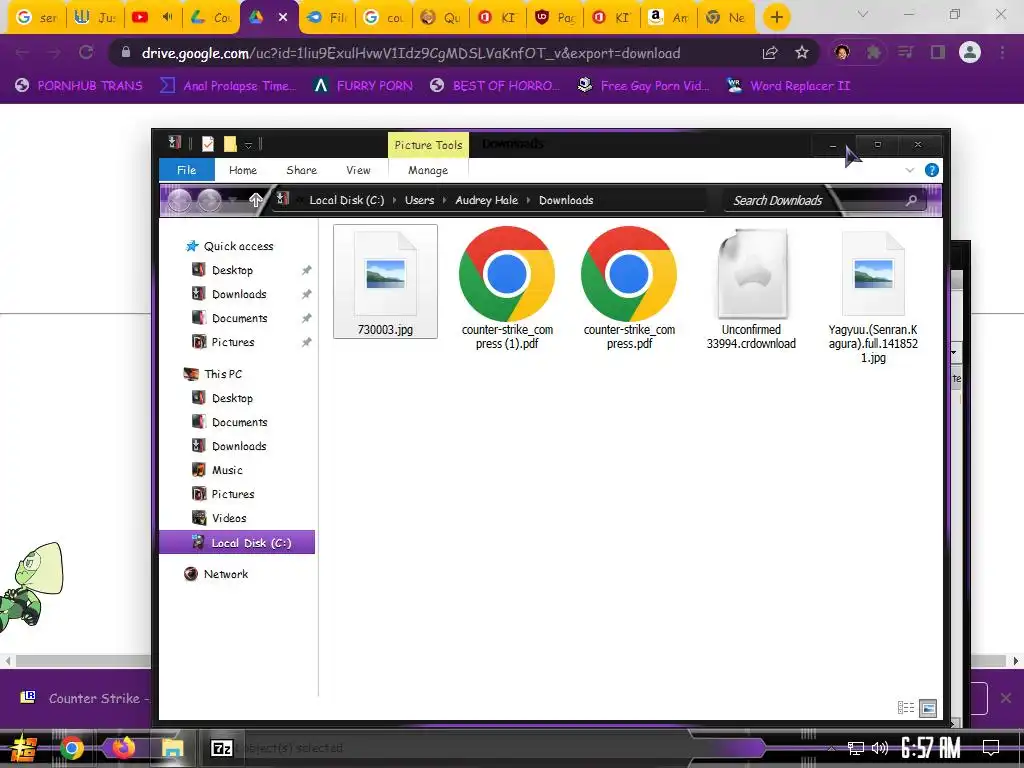This screenshot has width=1024, height=768.
Task: Open the Quick Access Toolbar customize dropdown
Action: tap(248, 145)
